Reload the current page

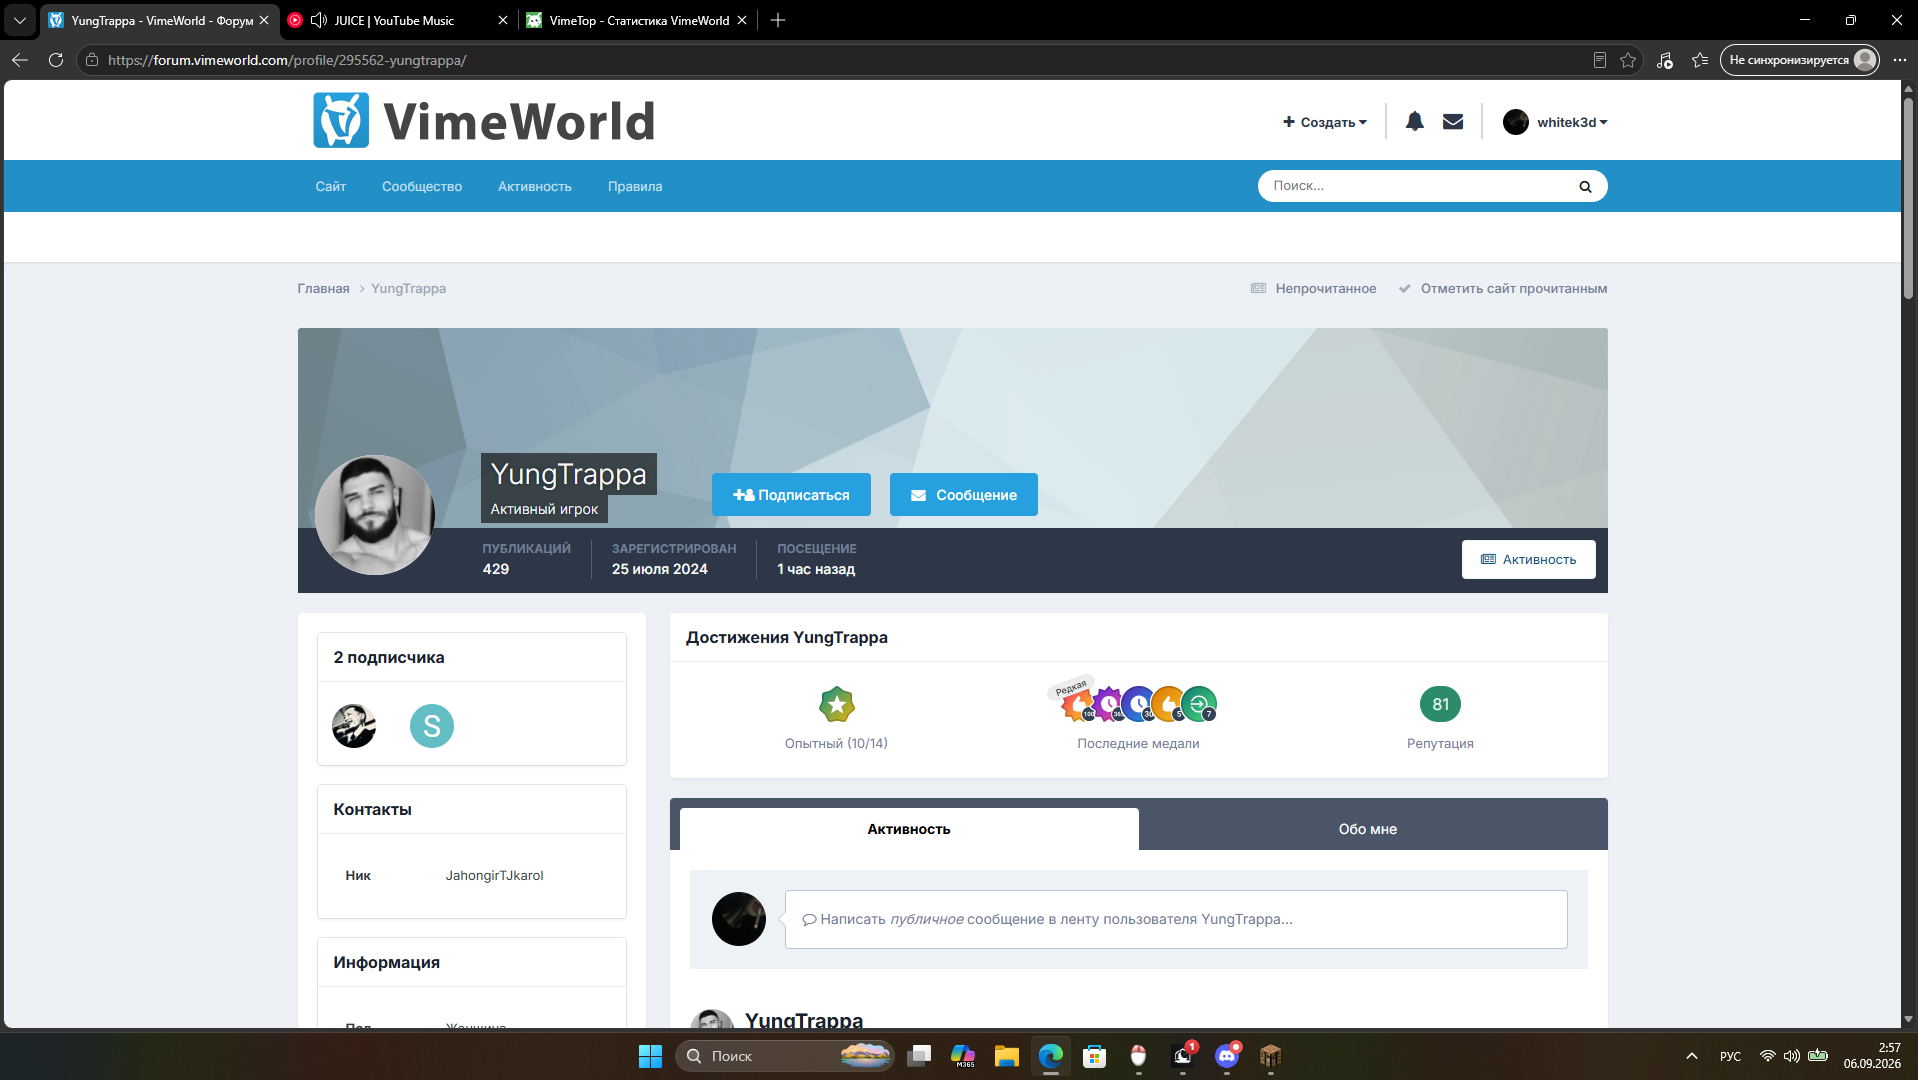tap(56, 60)
